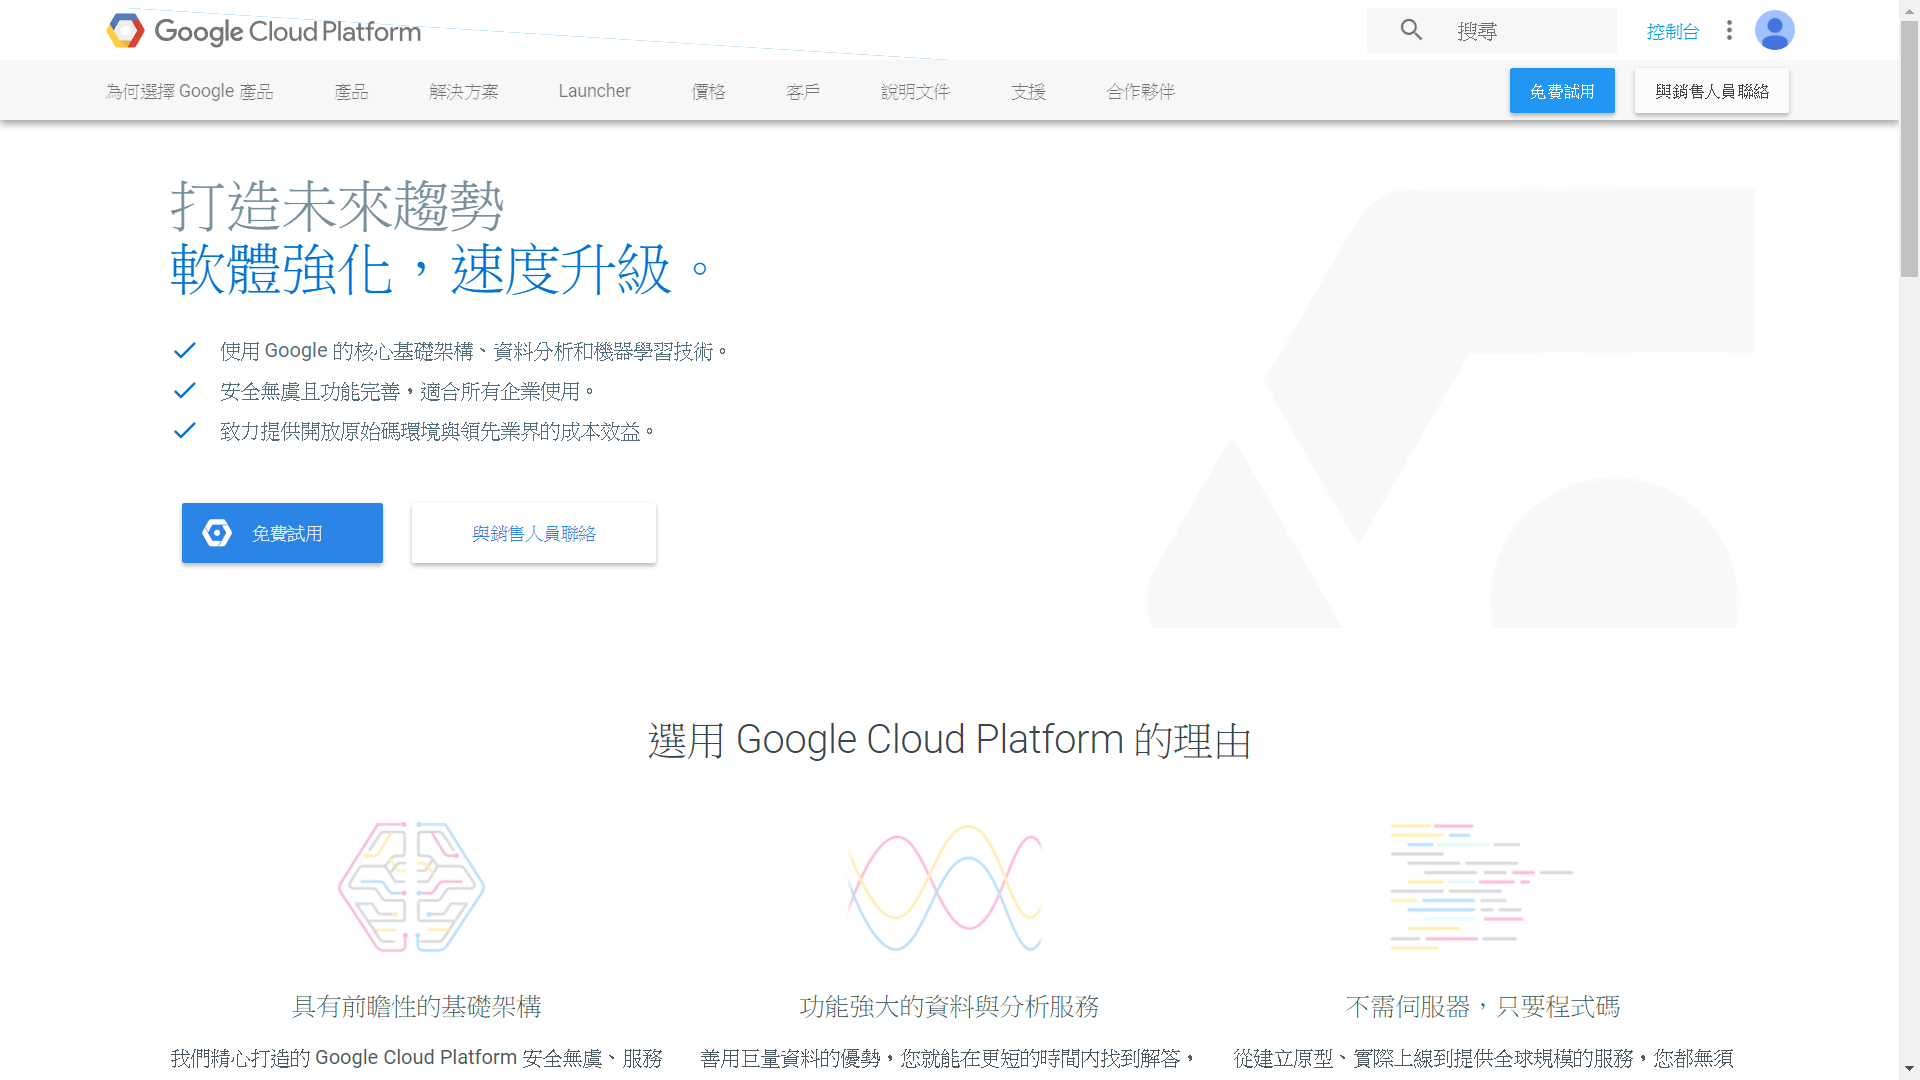Open the 價格 pricing menu item
Image resolution: width=1920 pixels, height=1080 pixels.
click(708, 91)
